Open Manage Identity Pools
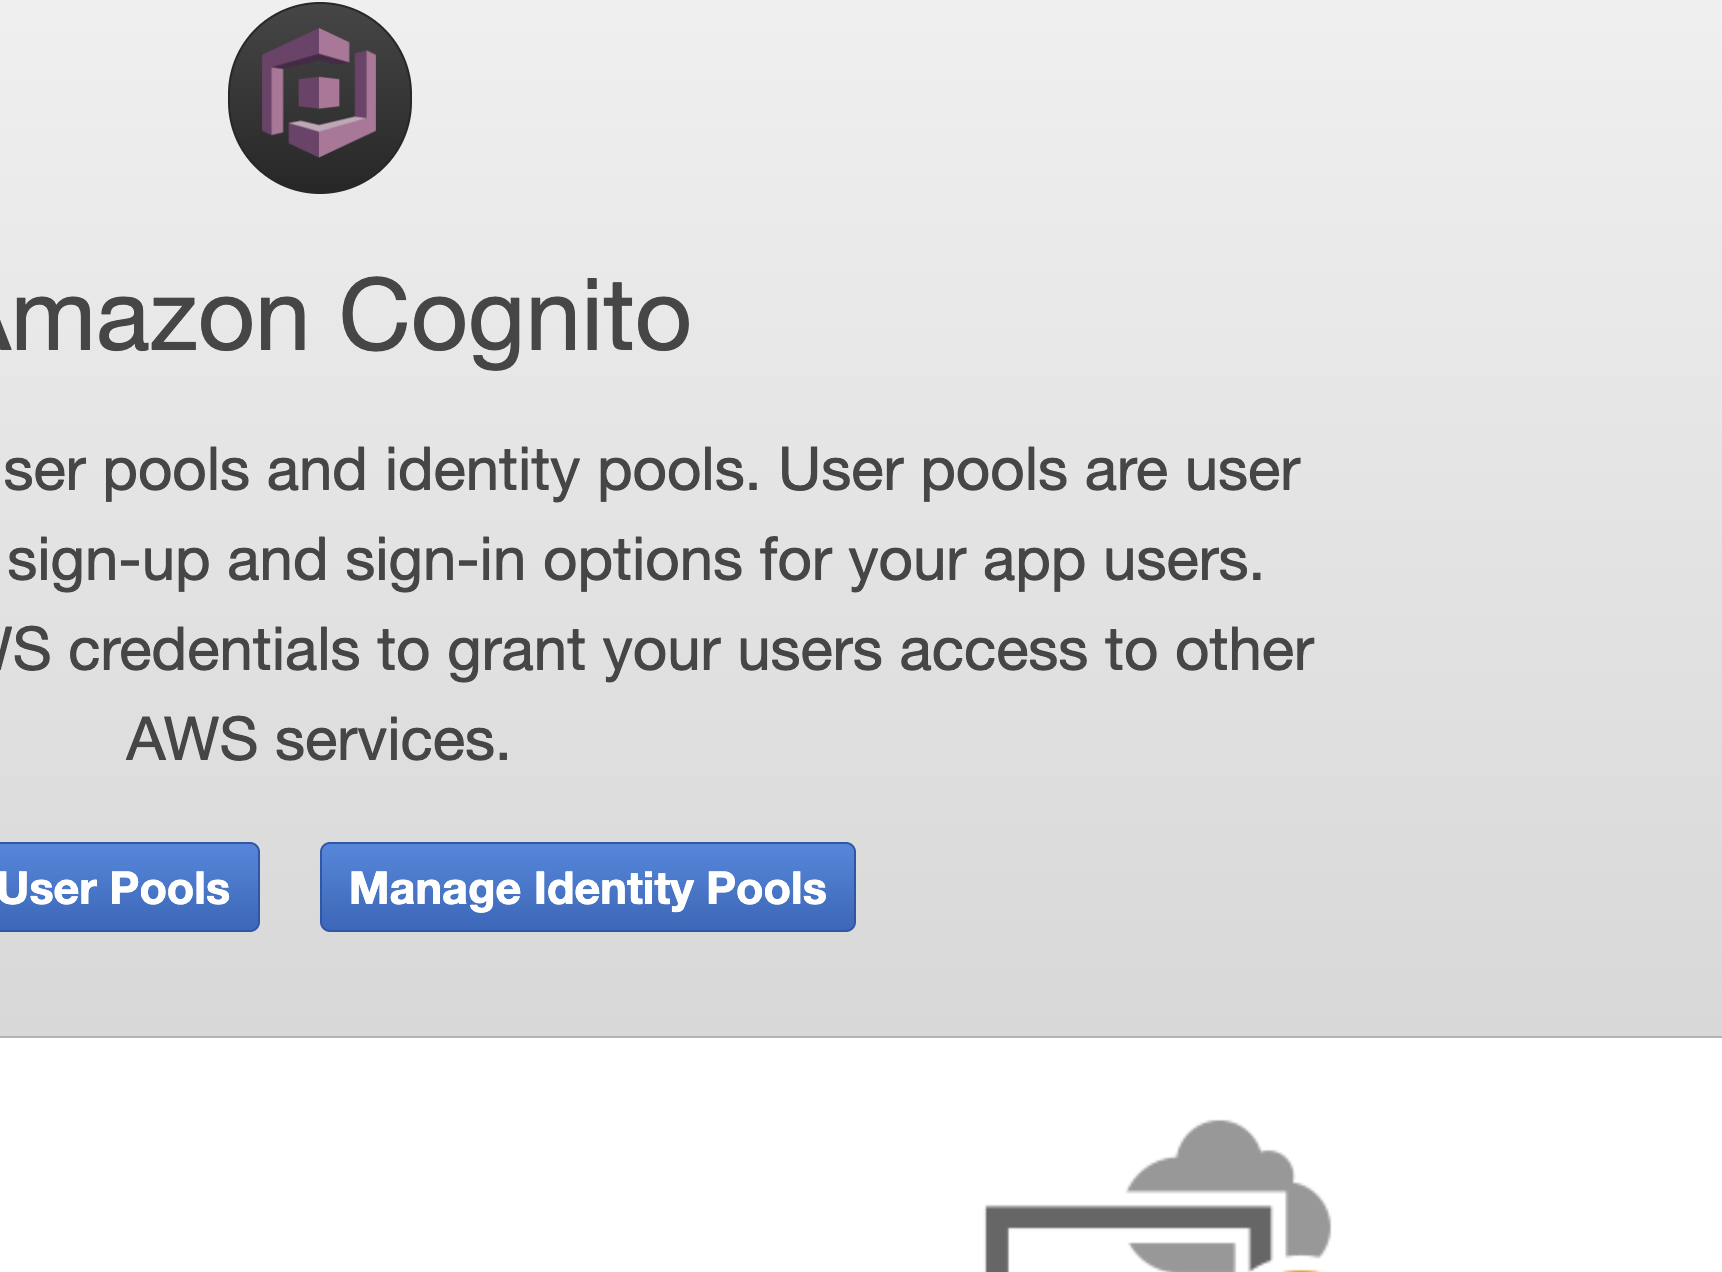This screenshot has height=1272, width=1722. [587, 887]
